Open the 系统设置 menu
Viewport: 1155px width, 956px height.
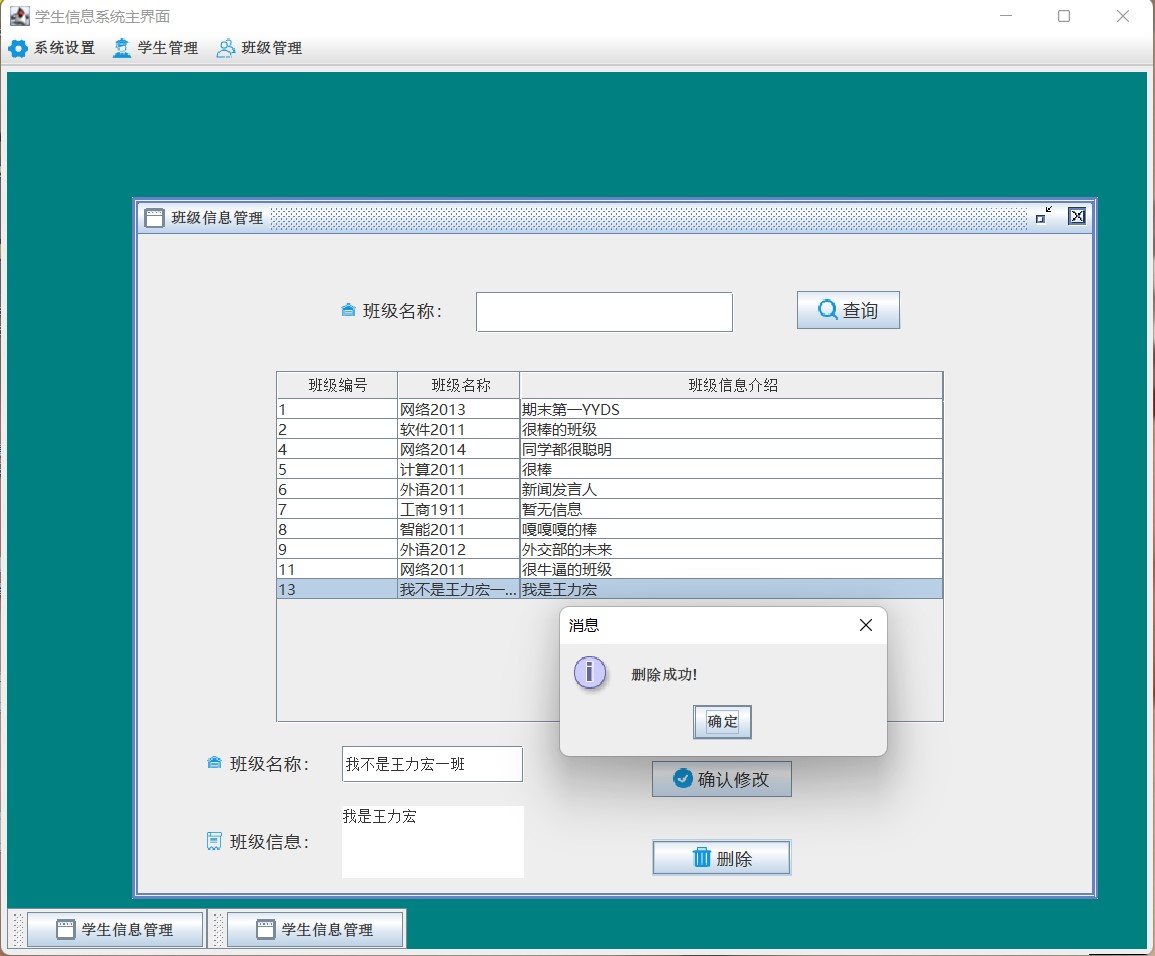(52, 48)
